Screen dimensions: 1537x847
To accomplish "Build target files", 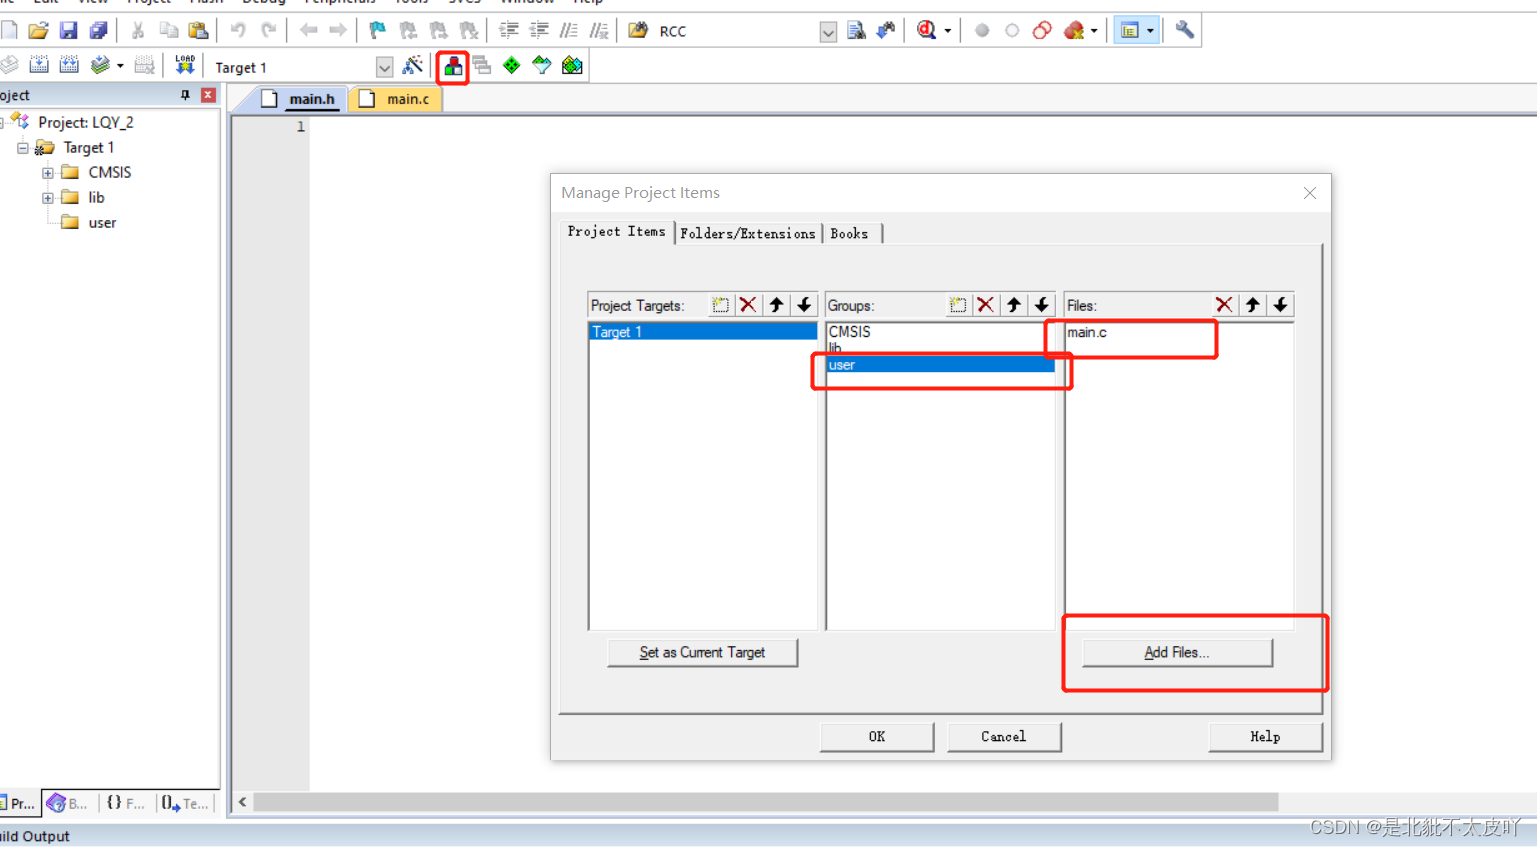I will point(39,66).
